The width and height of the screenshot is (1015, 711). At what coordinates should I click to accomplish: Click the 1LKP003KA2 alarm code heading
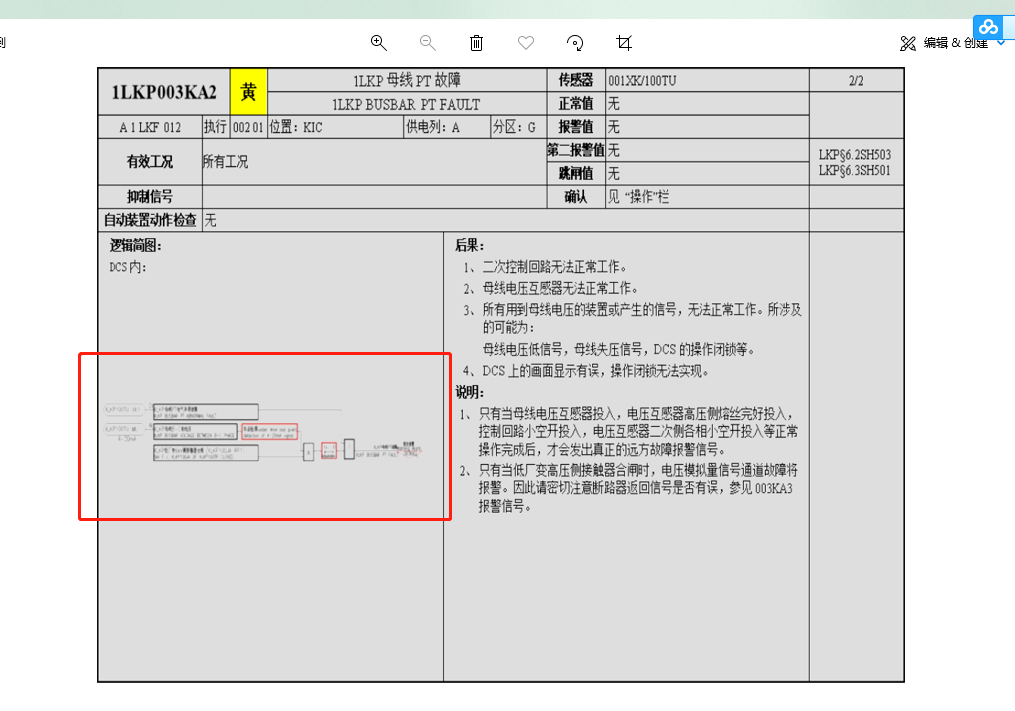(x=164, y=92)
